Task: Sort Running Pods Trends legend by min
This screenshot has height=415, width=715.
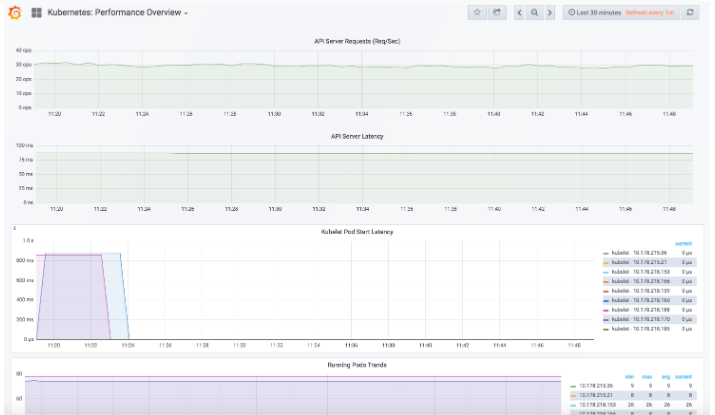Action: (629, 377)
